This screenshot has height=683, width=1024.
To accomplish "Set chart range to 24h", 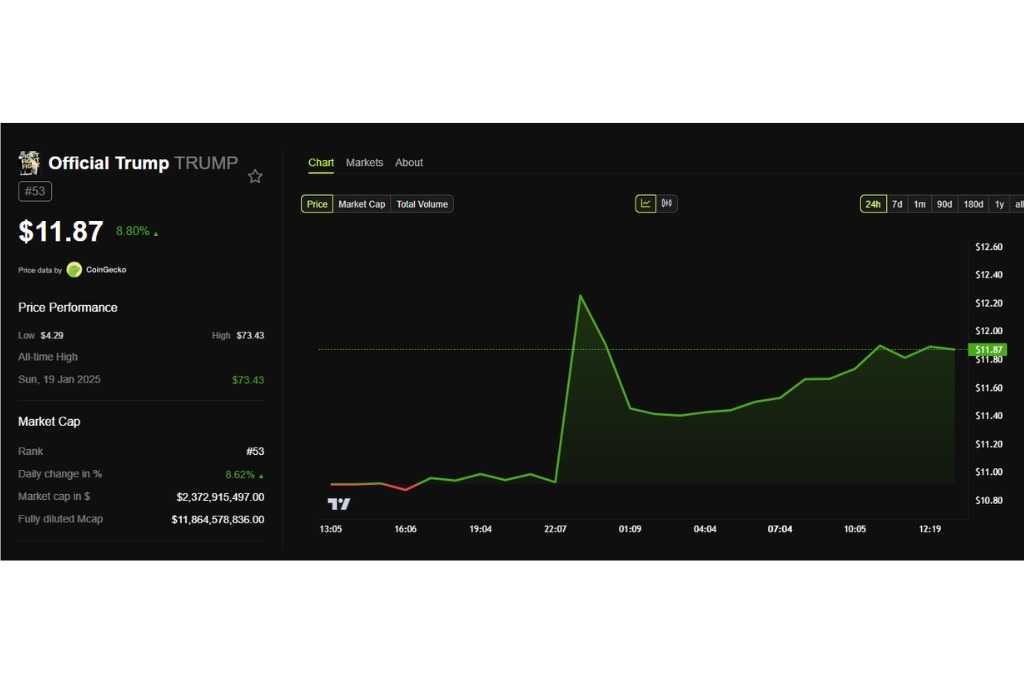I will [873, 204].
